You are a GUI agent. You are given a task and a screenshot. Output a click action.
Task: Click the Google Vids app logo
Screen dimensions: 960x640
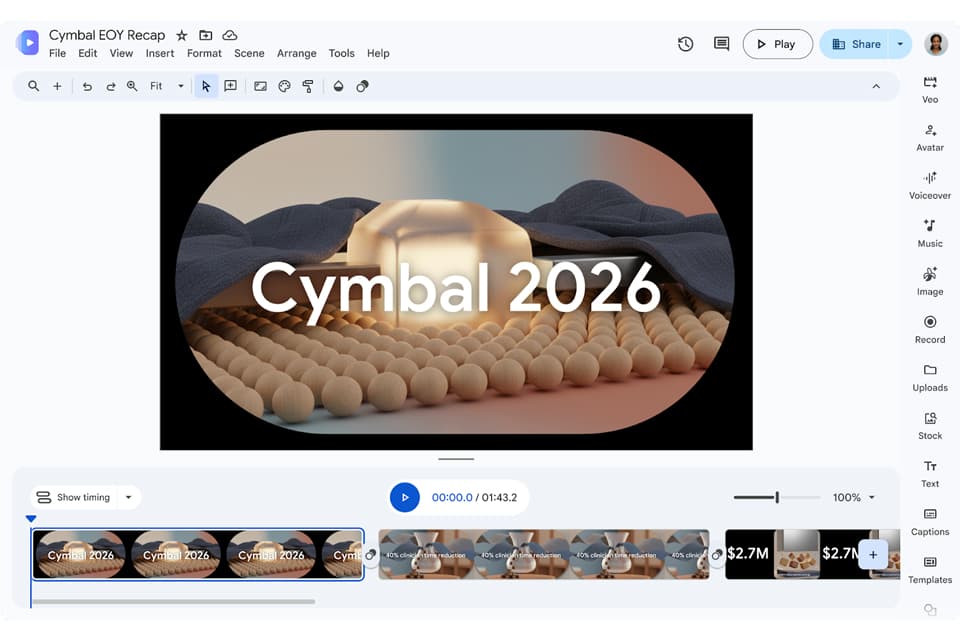tap(28, 43)
